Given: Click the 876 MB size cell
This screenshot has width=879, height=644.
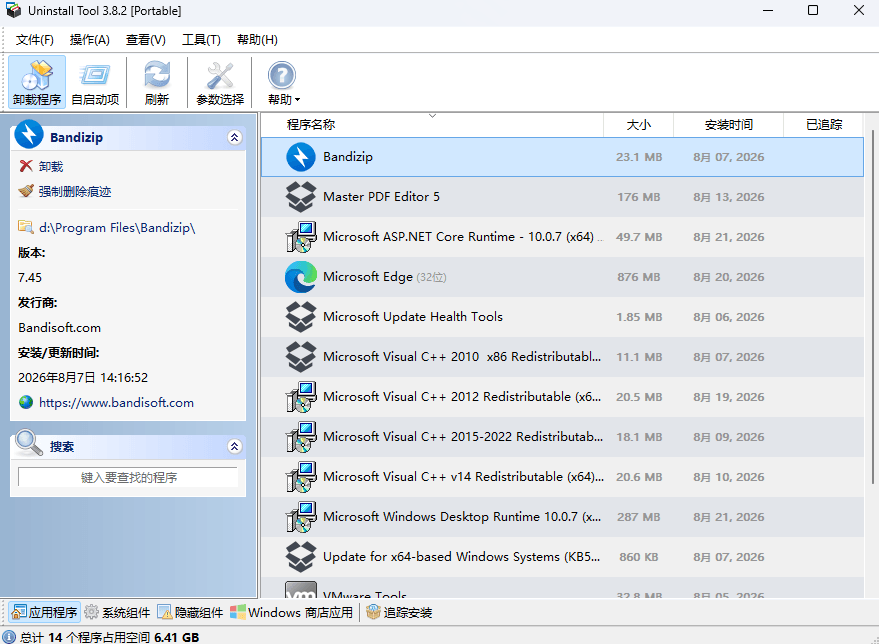Looking at the screenshot, I should point(639,277).
